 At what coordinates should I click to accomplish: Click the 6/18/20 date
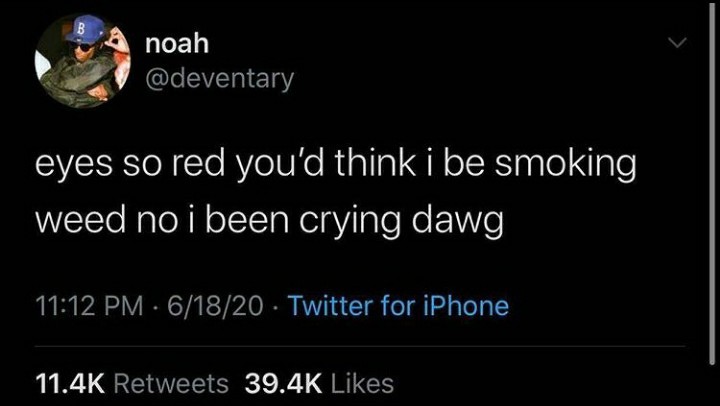coord(215,306)
